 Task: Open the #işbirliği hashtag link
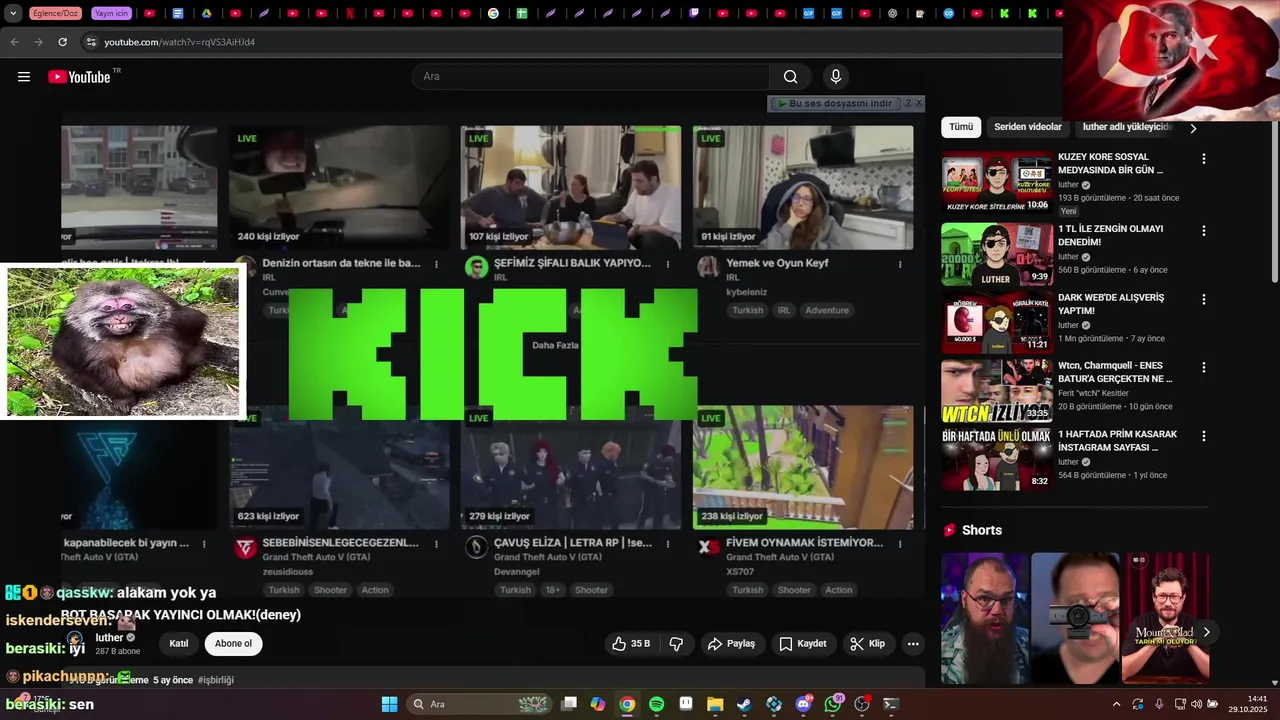pyautogui.click(x=216, y=680)
